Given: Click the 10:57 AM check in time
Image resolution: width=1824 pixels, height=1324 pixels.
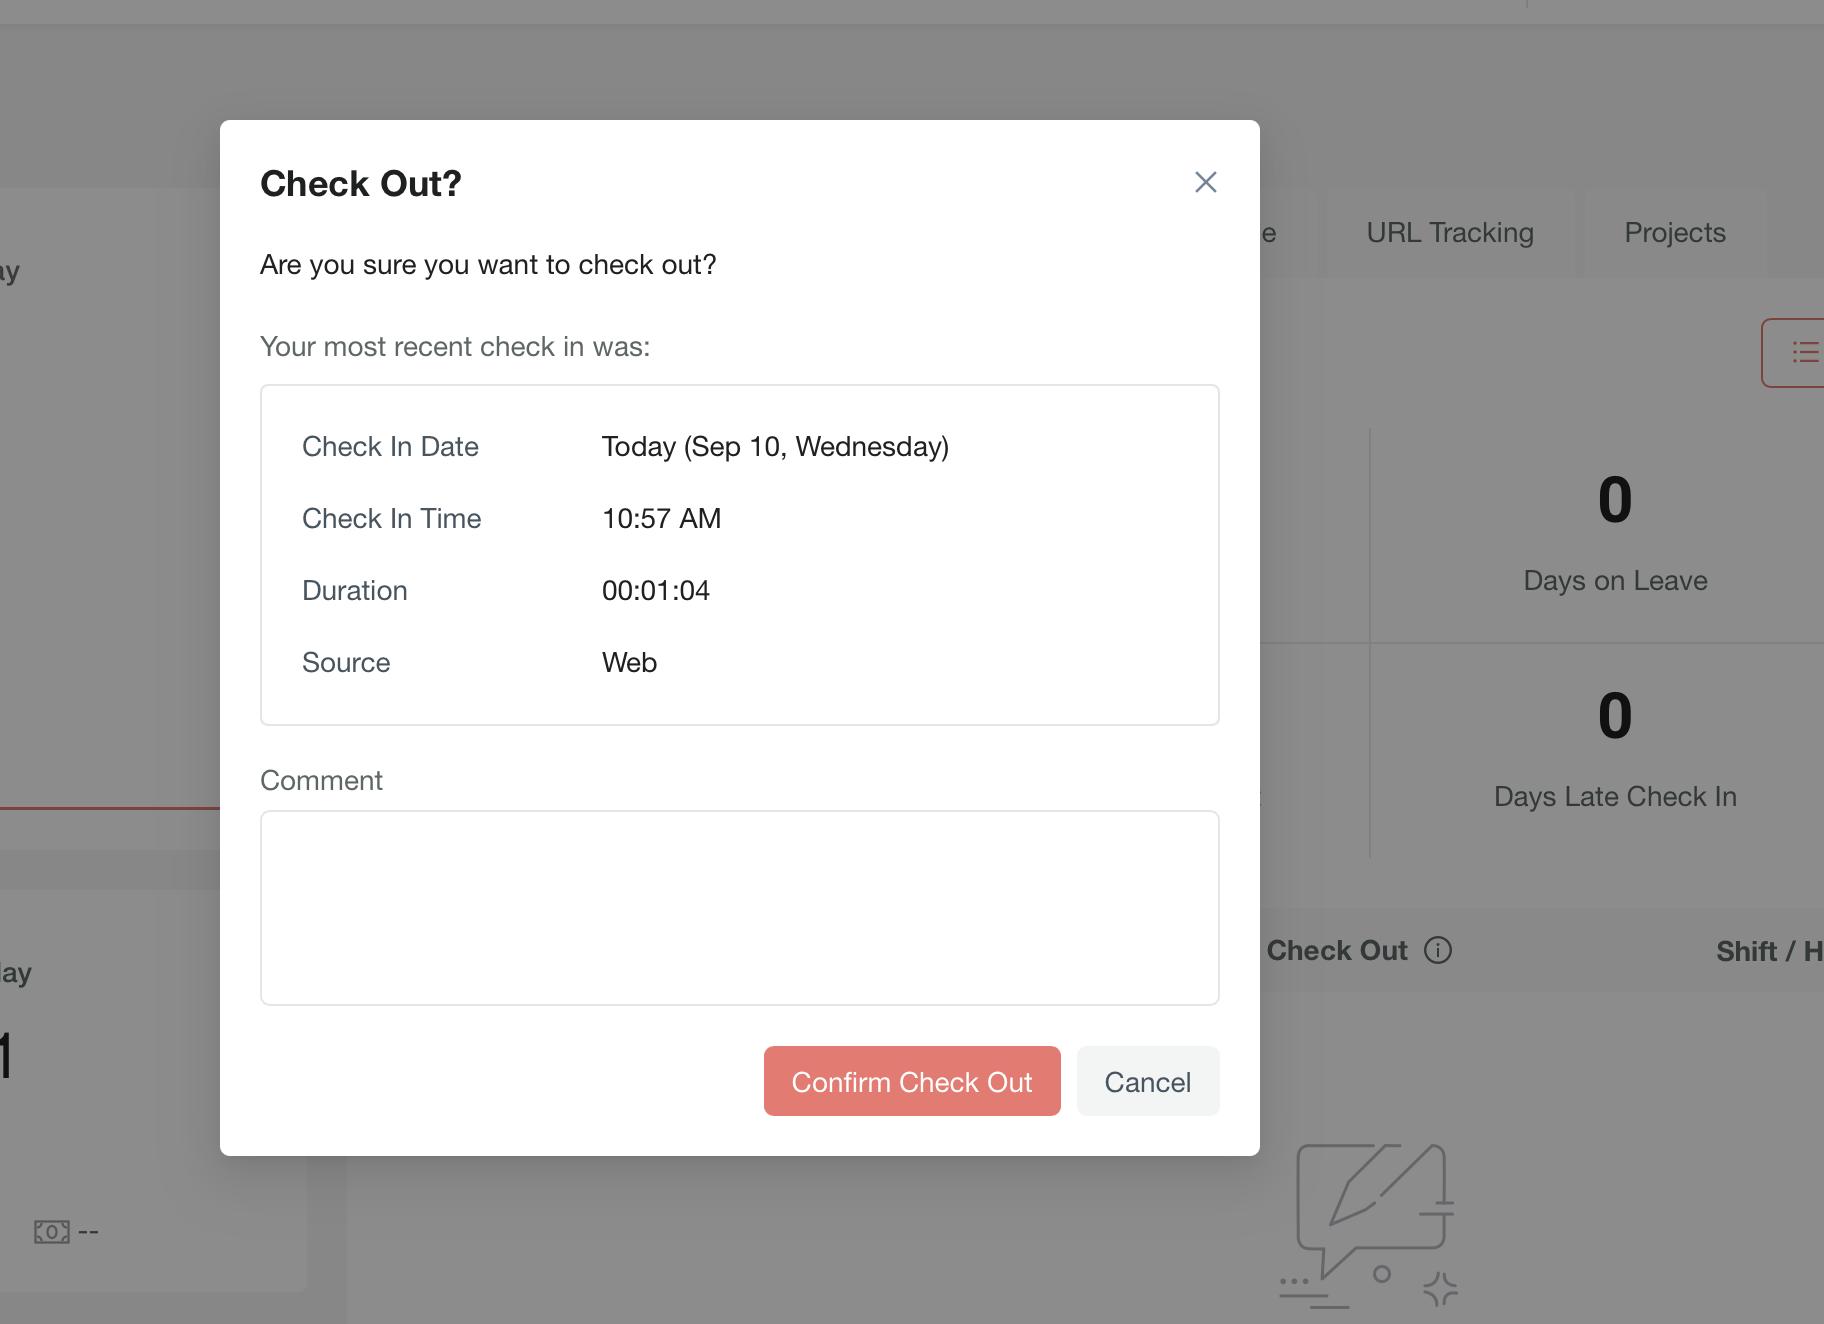Looking at the screenshot, I should (x=661, y=519).
